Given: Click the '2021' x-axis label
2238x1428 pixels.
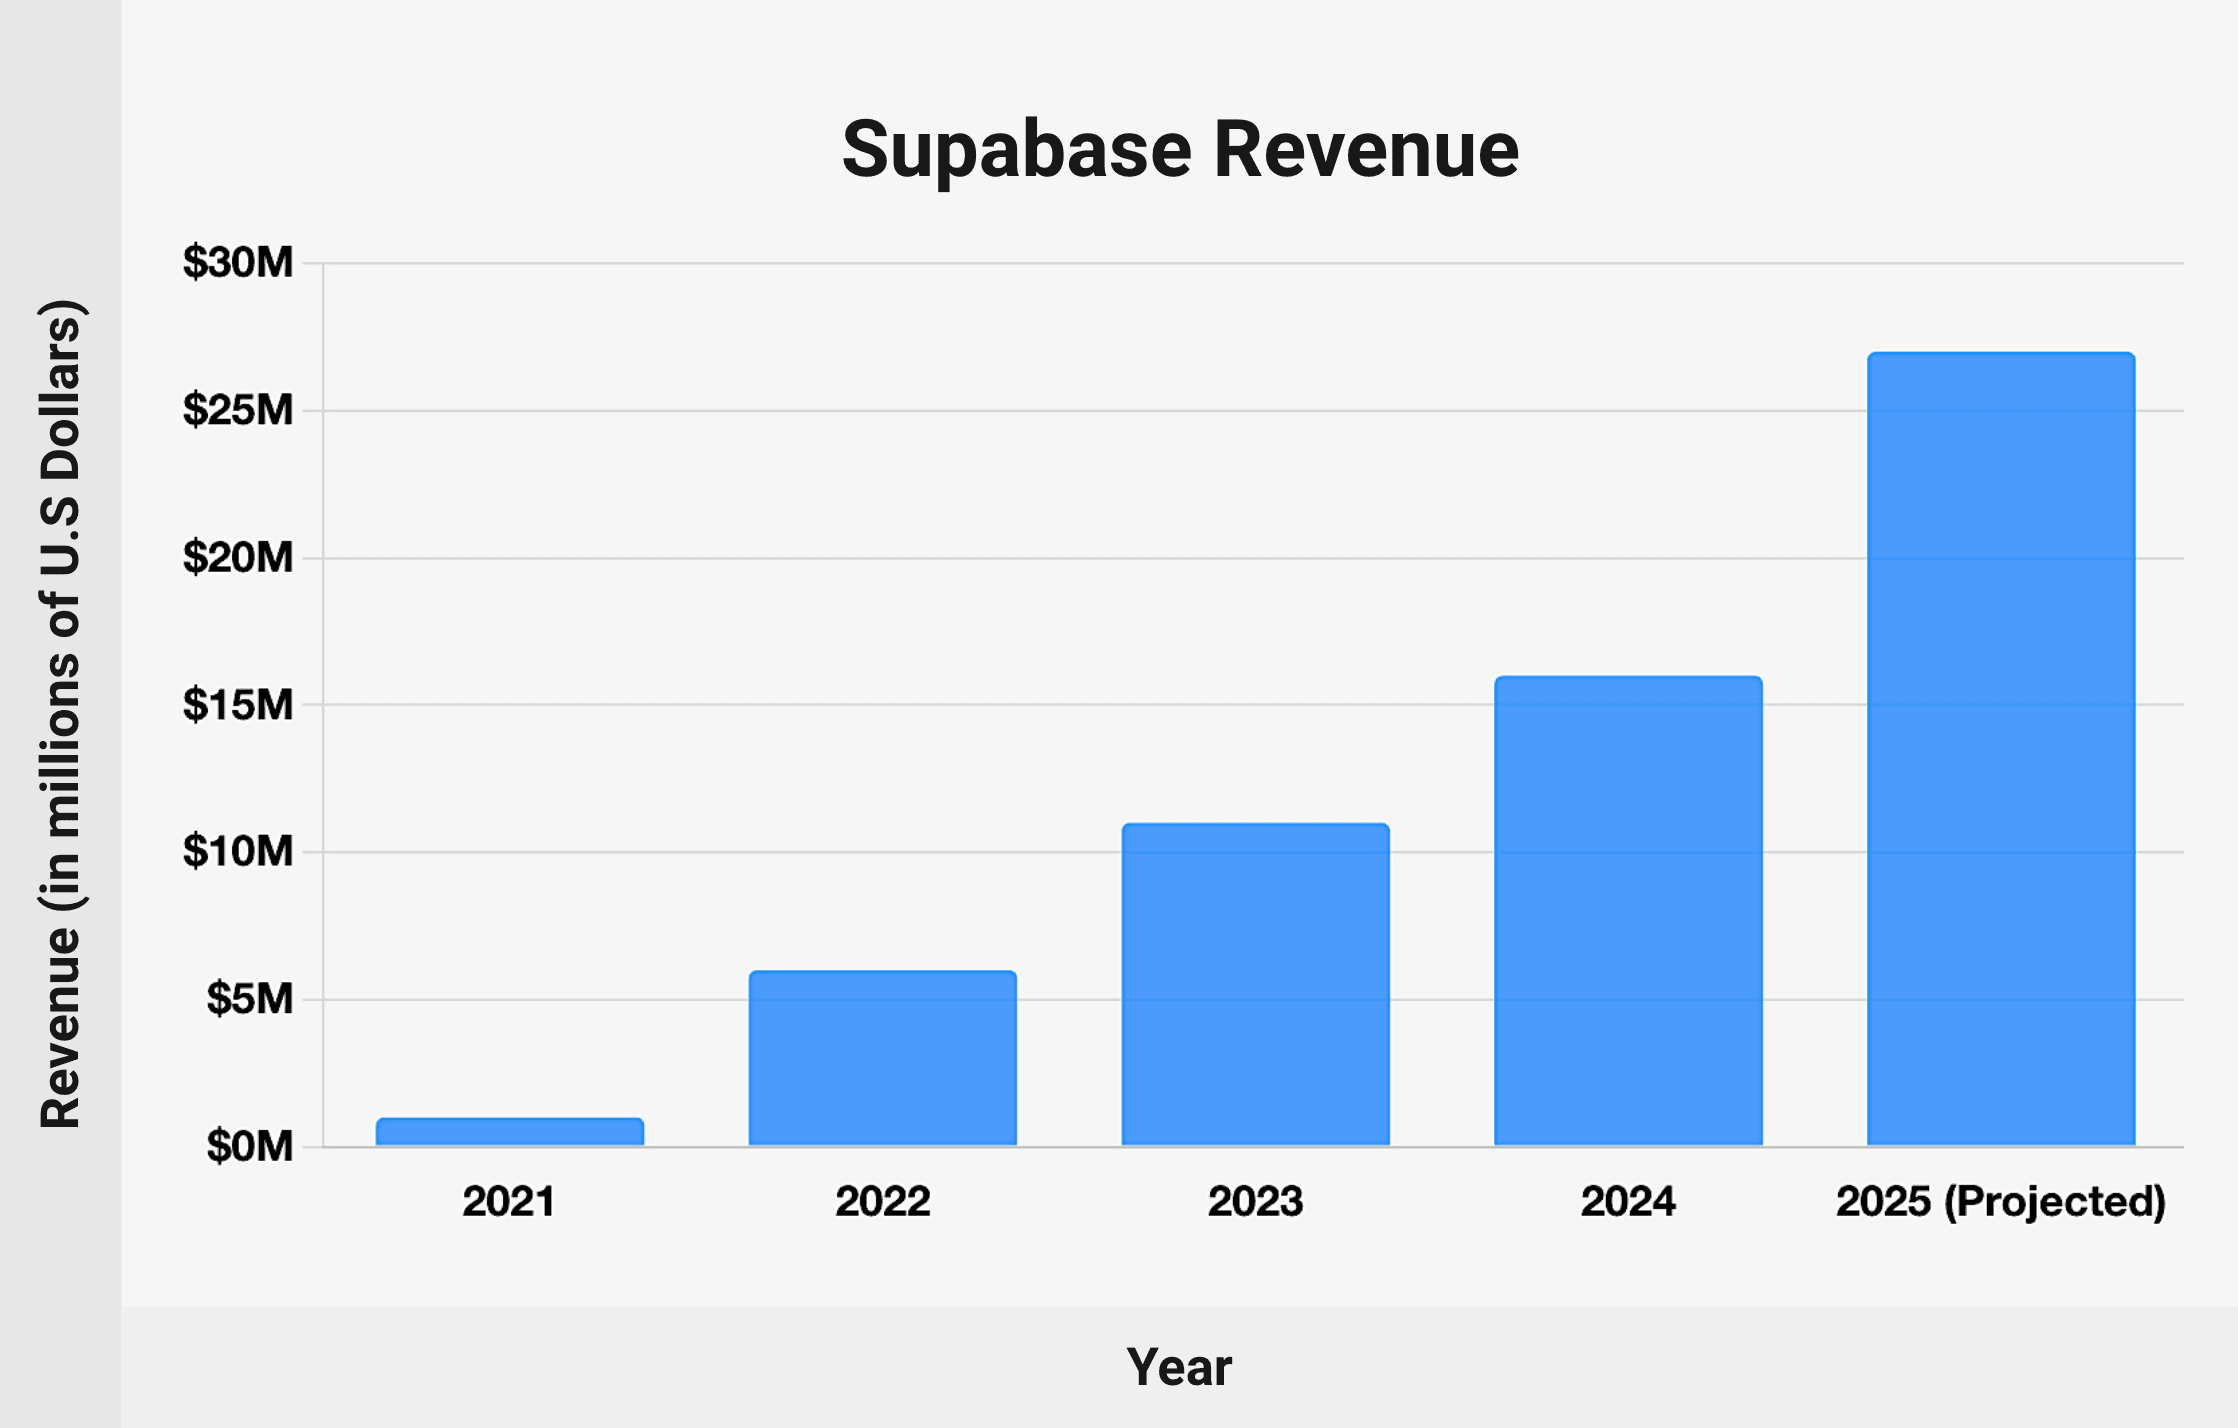Looking at the screenshot, I should (509, 1201).
